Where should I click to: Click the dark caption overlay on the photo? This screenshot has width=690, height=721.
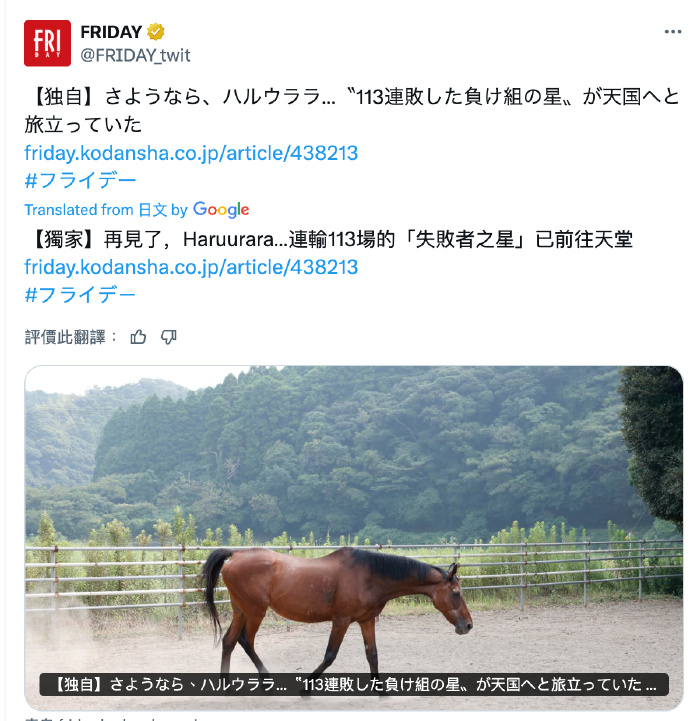coord(354,685)
